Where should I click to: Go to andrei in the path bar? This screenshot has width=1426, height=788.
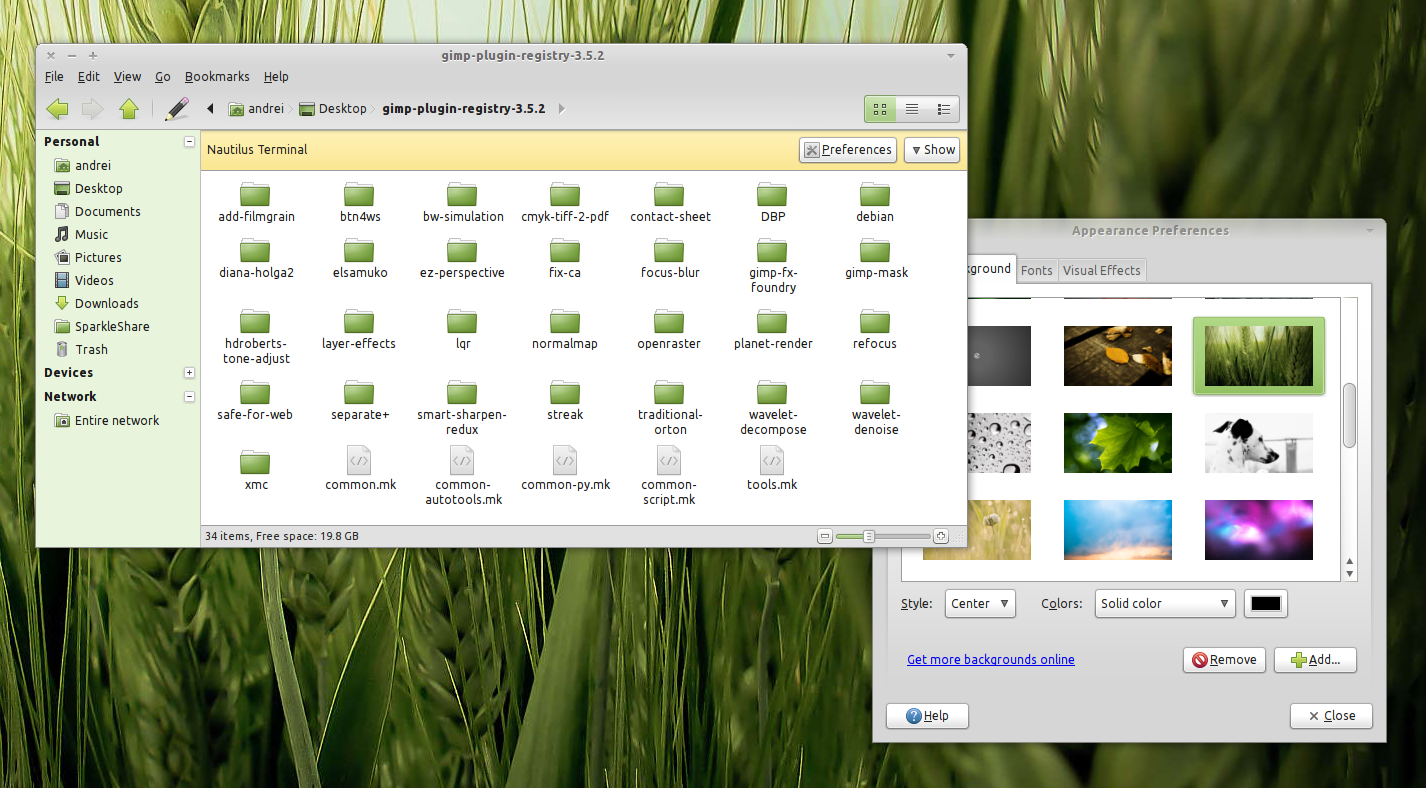(x=256, y=109)
